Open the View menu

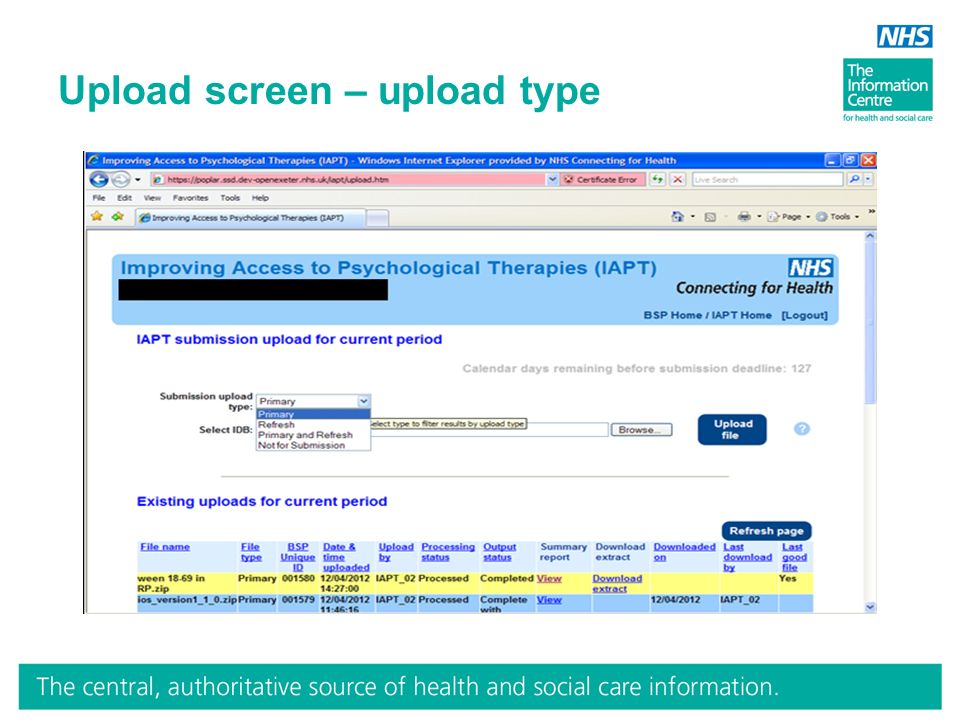[x=152, y=198]
